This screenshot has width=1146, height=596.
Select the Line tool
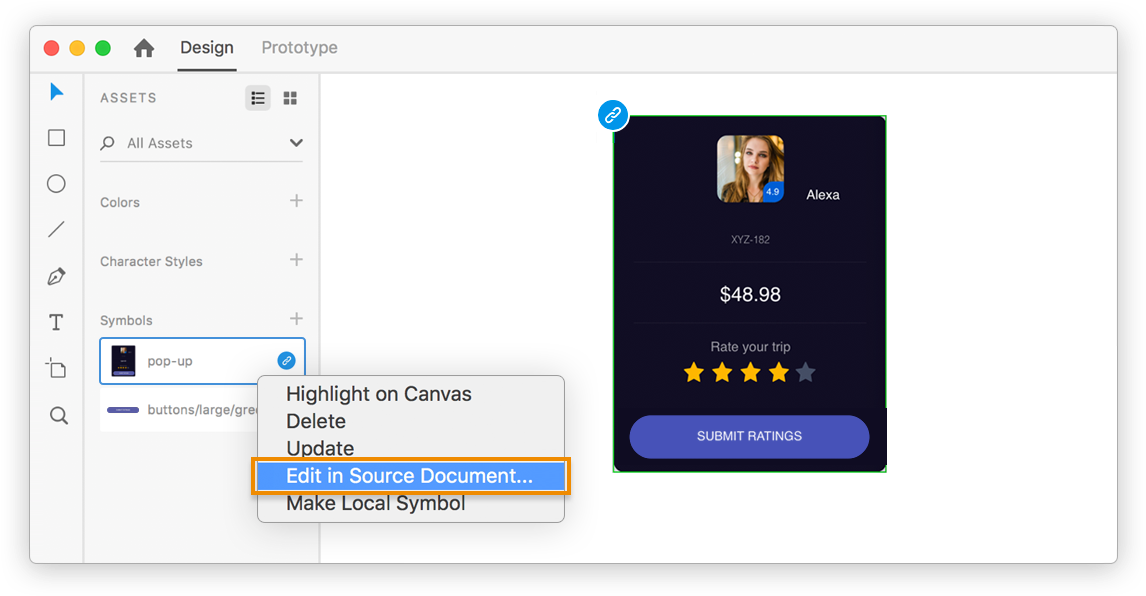pos(57,230)
